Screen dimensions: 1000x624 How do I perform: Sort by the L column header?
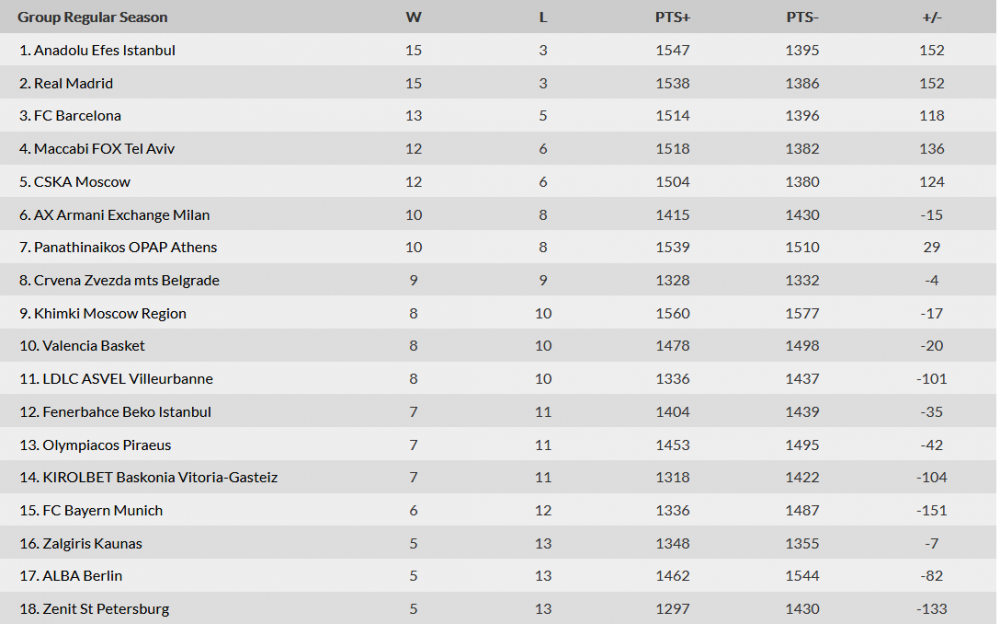click(x=543, y=17)
